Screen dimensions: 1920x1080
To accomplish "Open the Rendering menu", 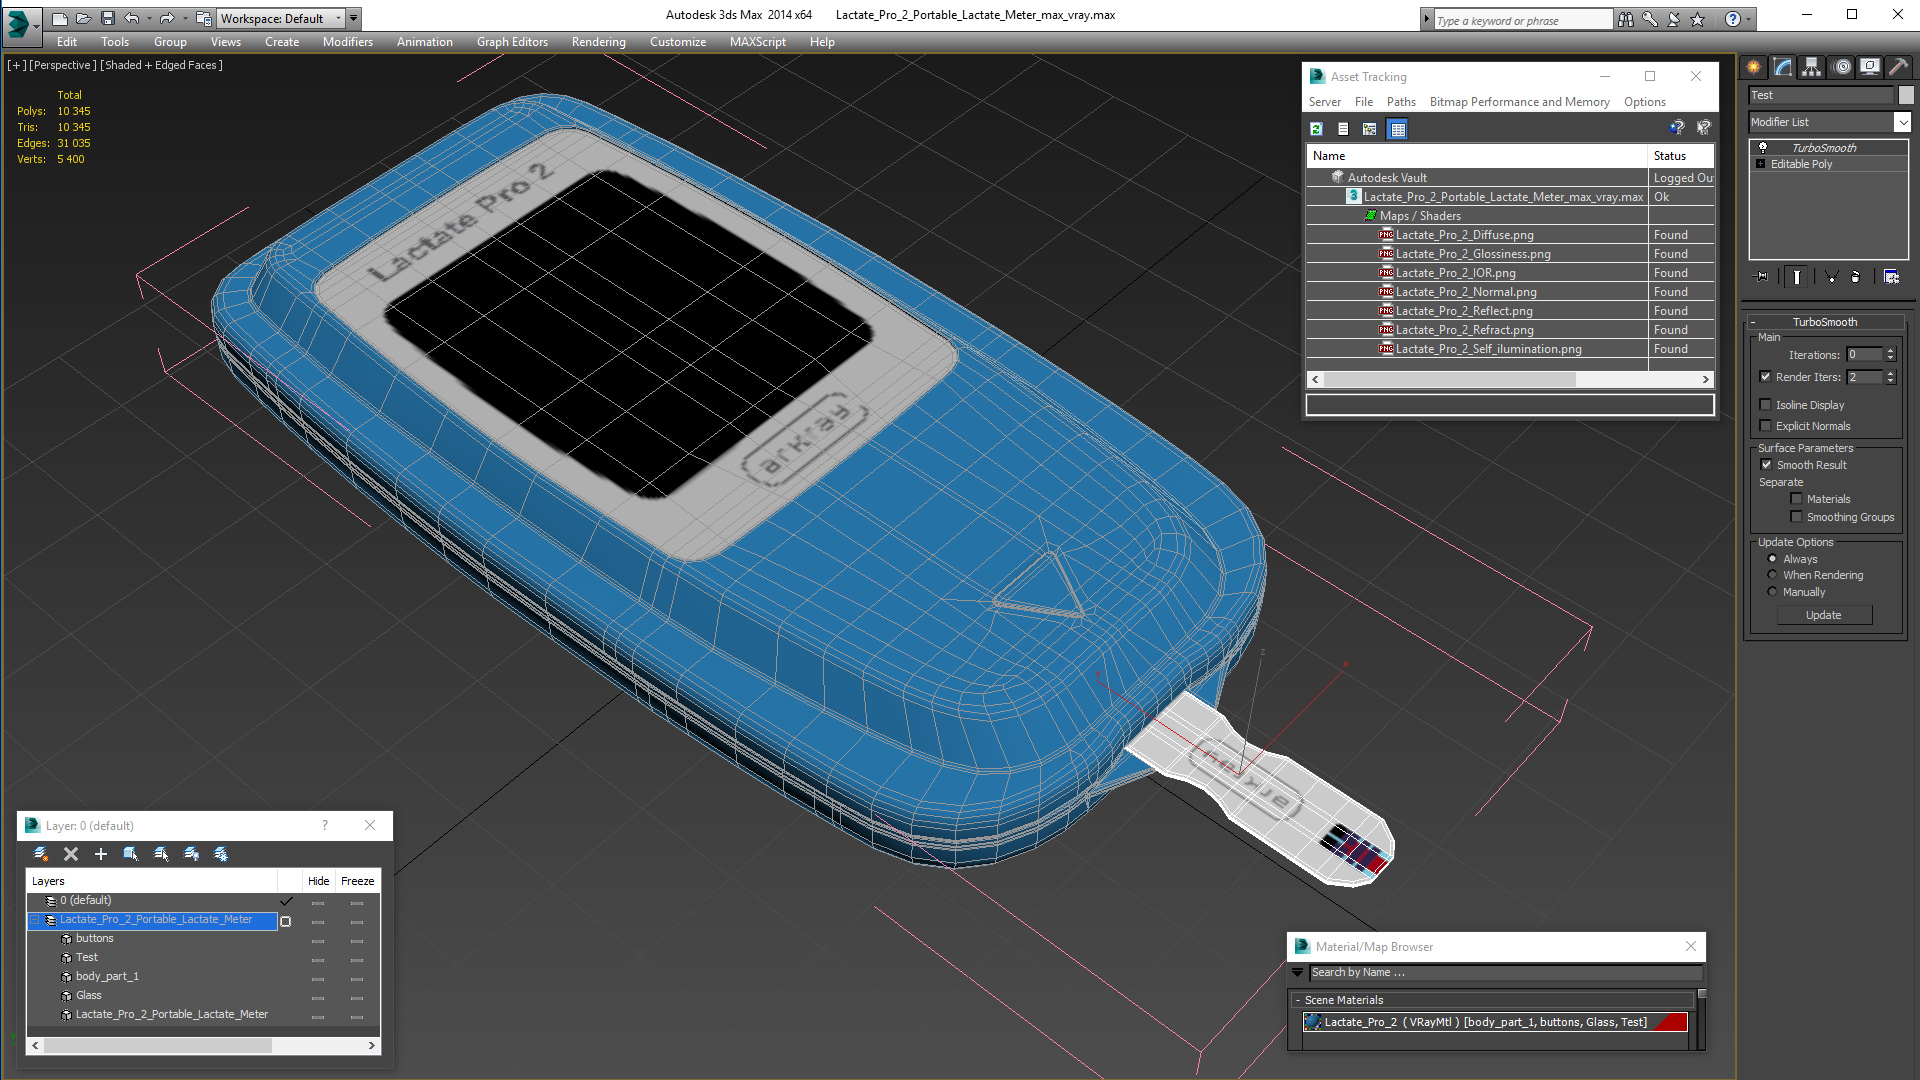I will click(598, 42).
